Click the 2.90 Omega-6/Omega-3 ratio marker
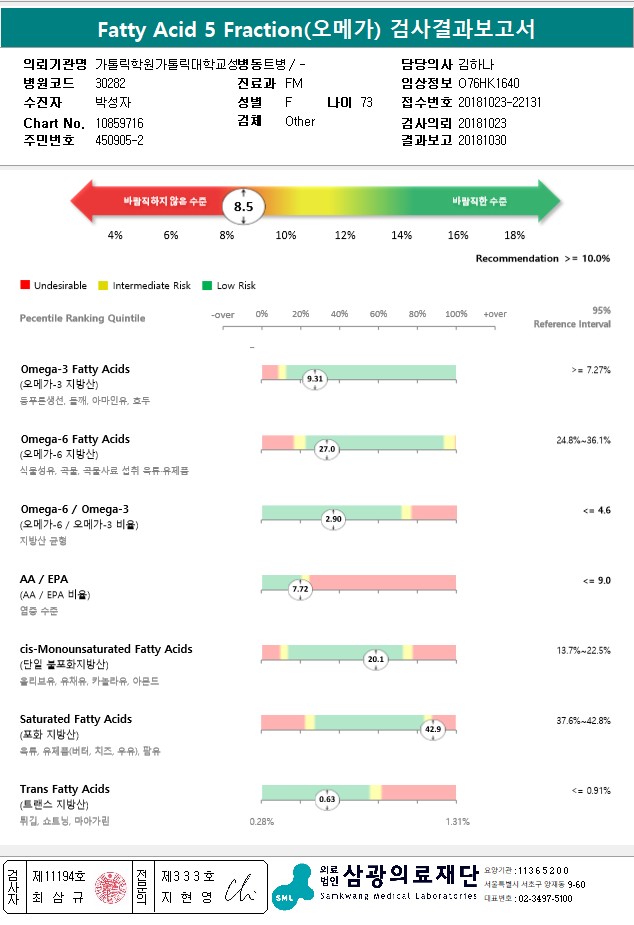The height and width of the screenshot is (925, 634). [333, 519]
